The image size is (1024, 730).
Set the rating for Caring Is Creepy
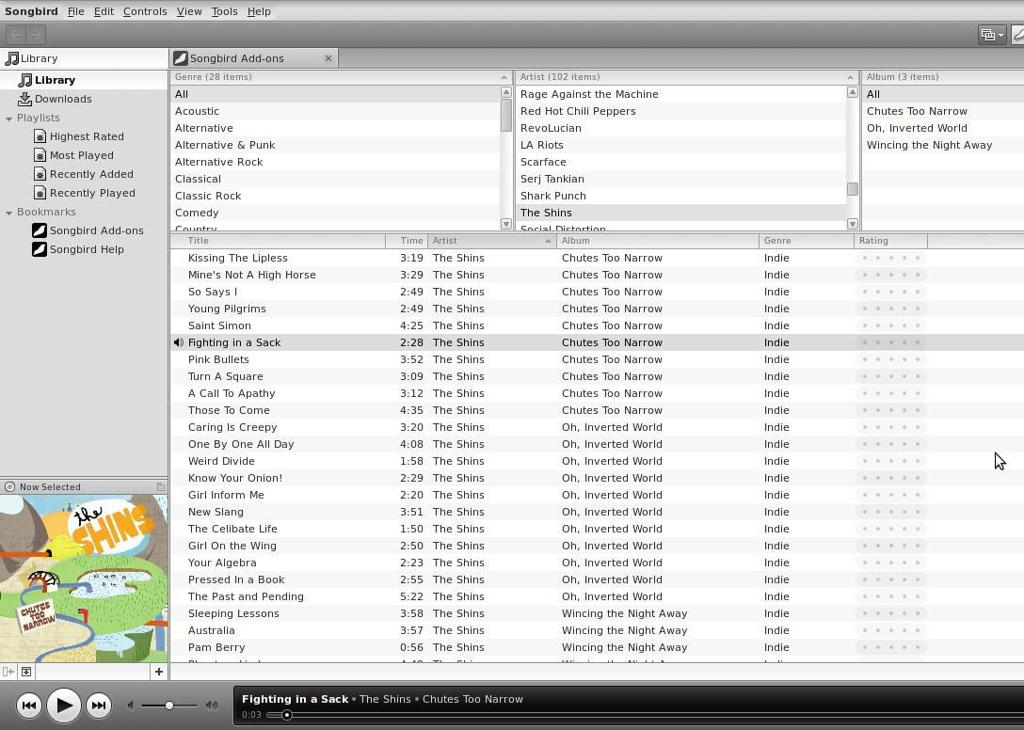click(891, 427)
